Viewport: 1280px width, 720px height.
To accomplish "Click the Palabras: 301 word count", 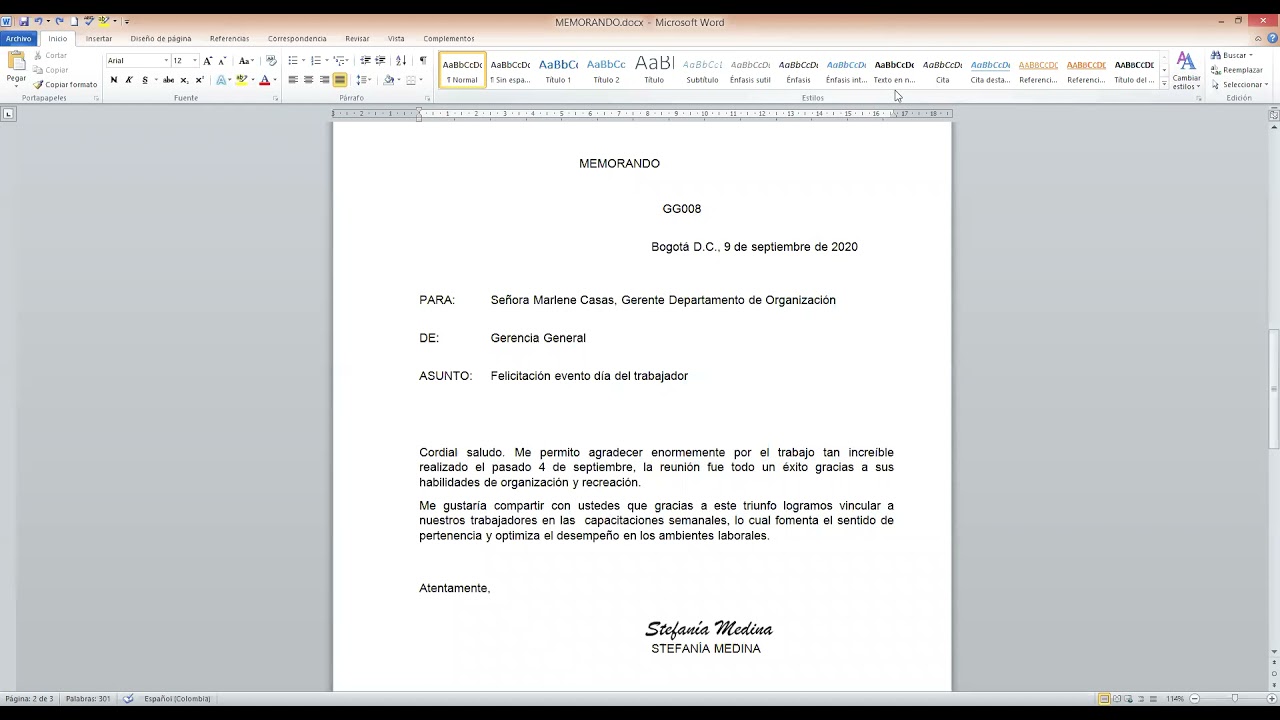I will tap(88, 699).
